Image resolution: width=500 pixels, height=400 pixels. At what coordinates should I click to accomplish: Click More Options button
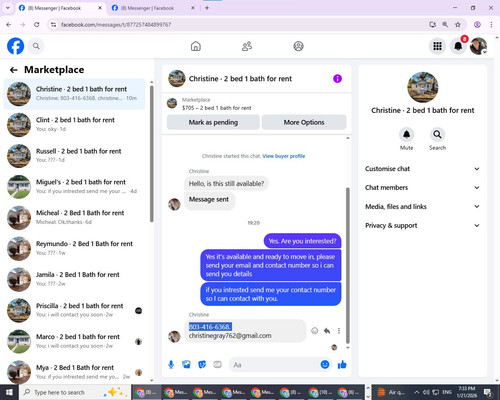[x=304, y=122]
